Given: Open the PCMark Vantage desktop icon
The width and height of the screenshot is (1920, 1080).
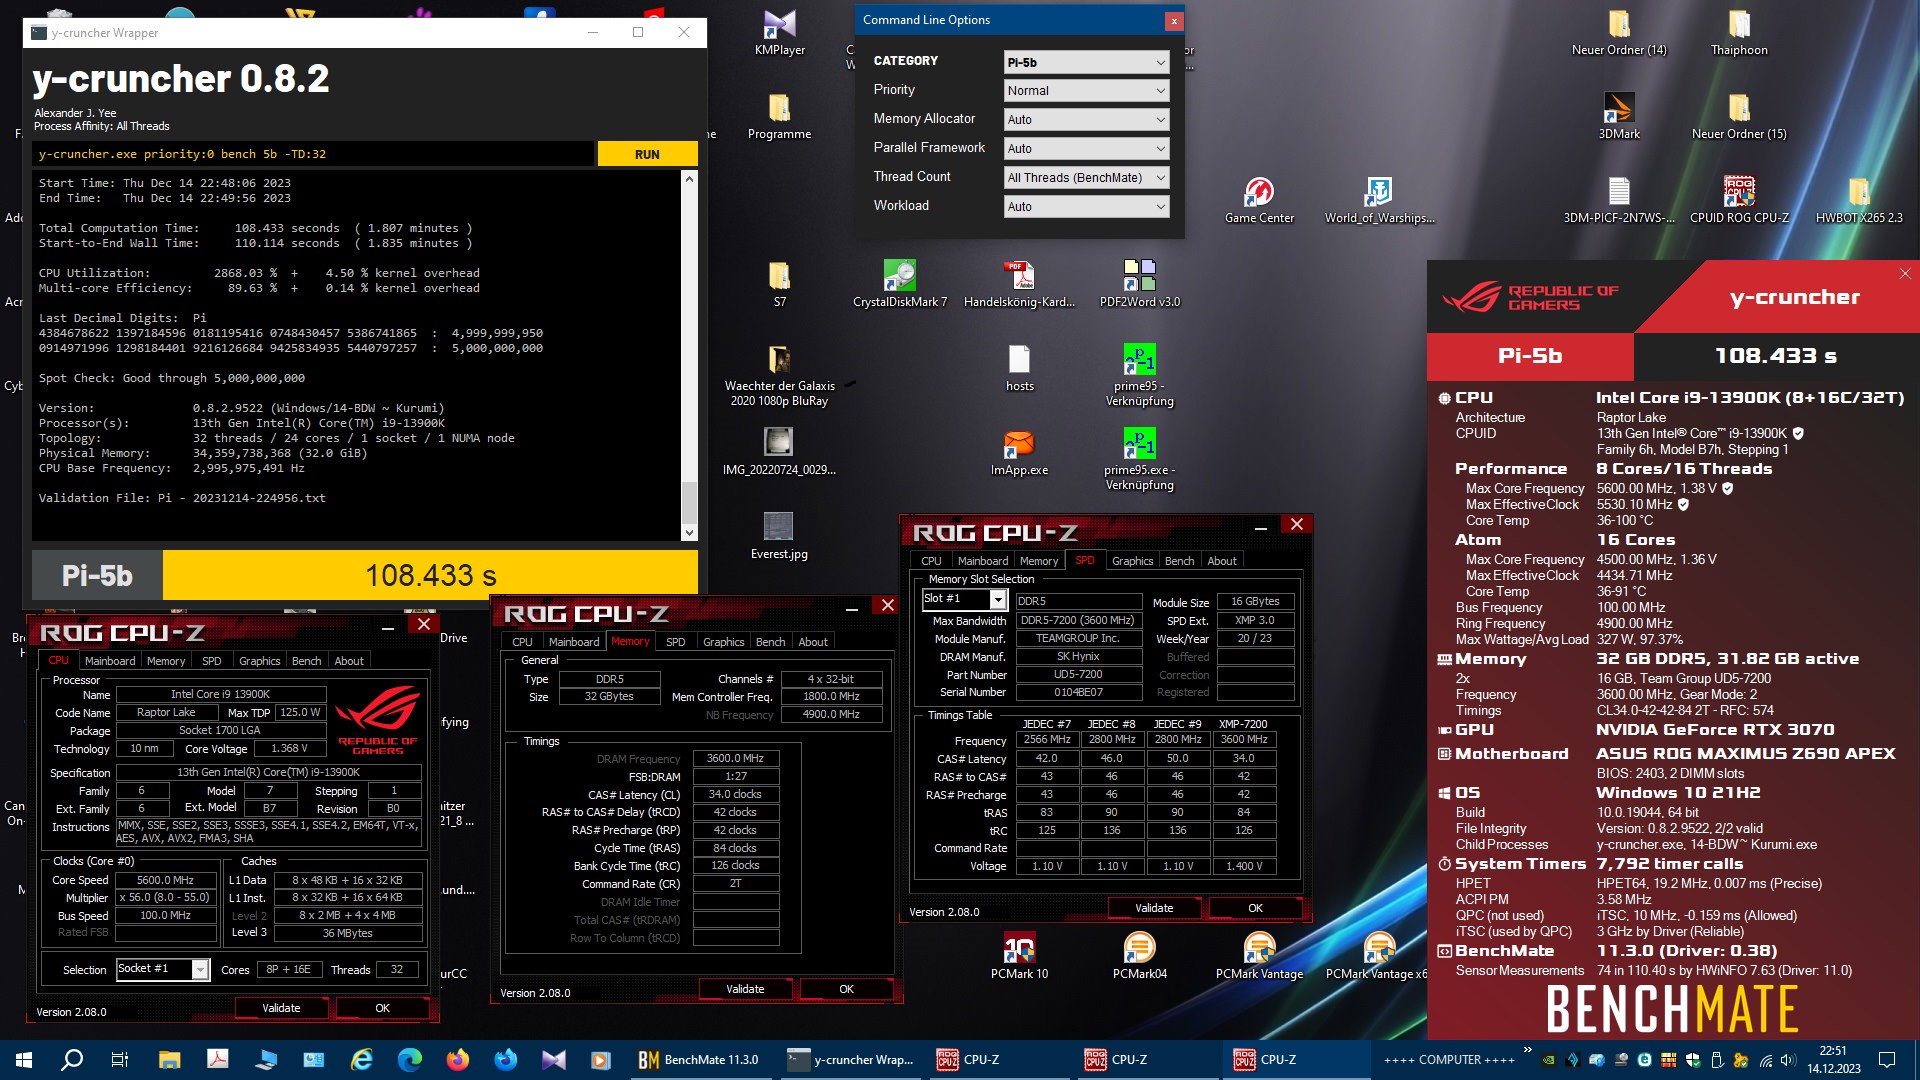Looking at the screenshot, I should (x=1259, y=955).
